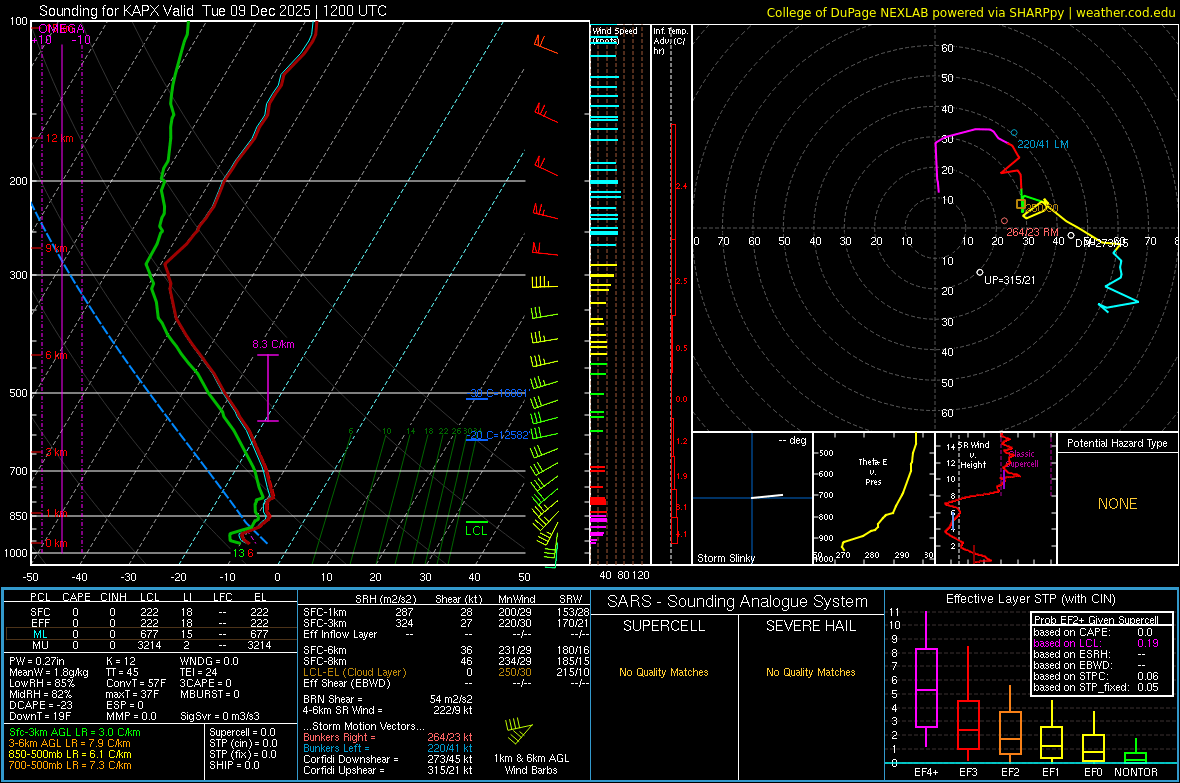
Task: Click the 220/41 LM hodograph label
Action: click(x=1042, y=144)
